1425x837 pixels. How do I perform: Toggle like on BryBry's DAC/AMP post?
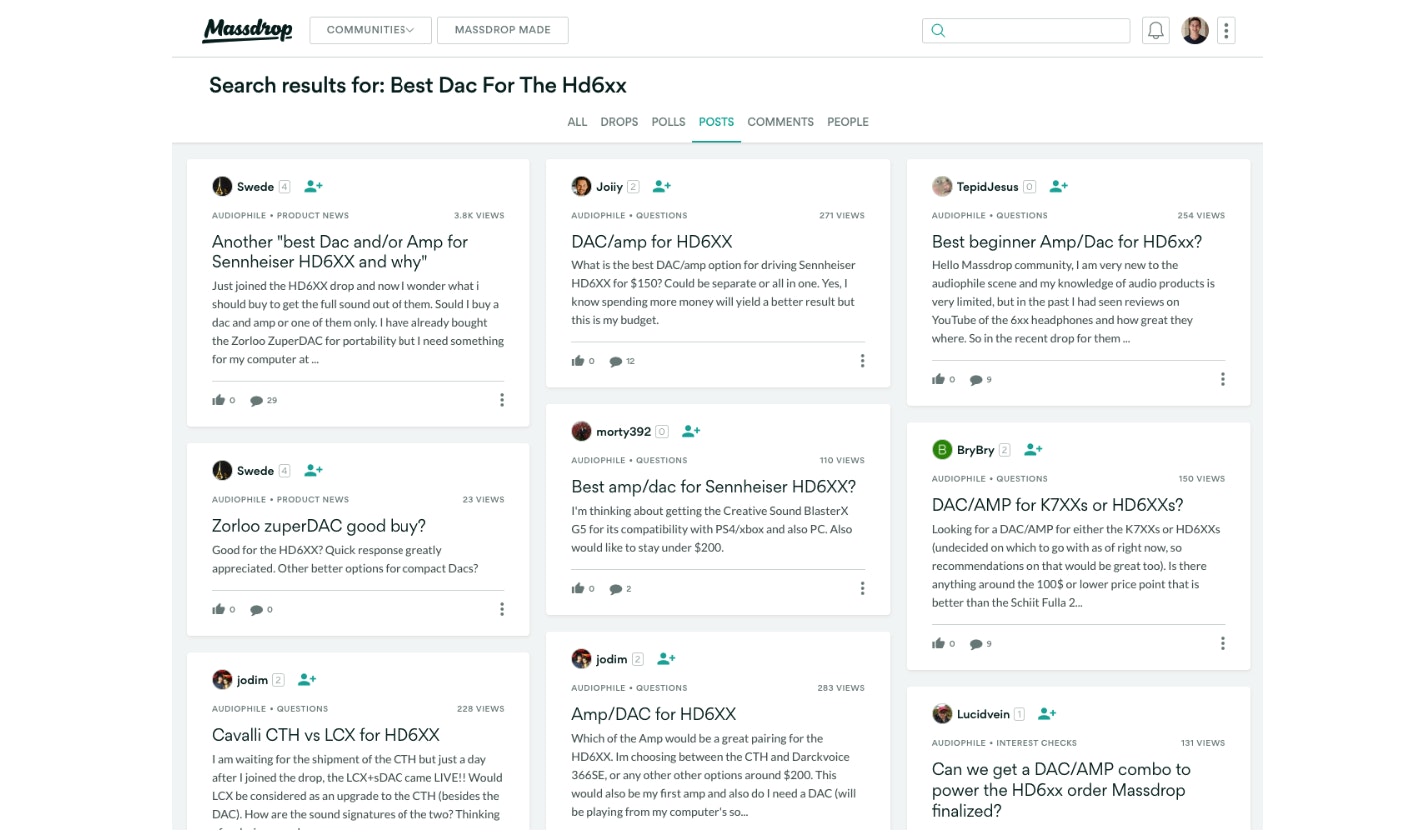click(x=938, y=644)
